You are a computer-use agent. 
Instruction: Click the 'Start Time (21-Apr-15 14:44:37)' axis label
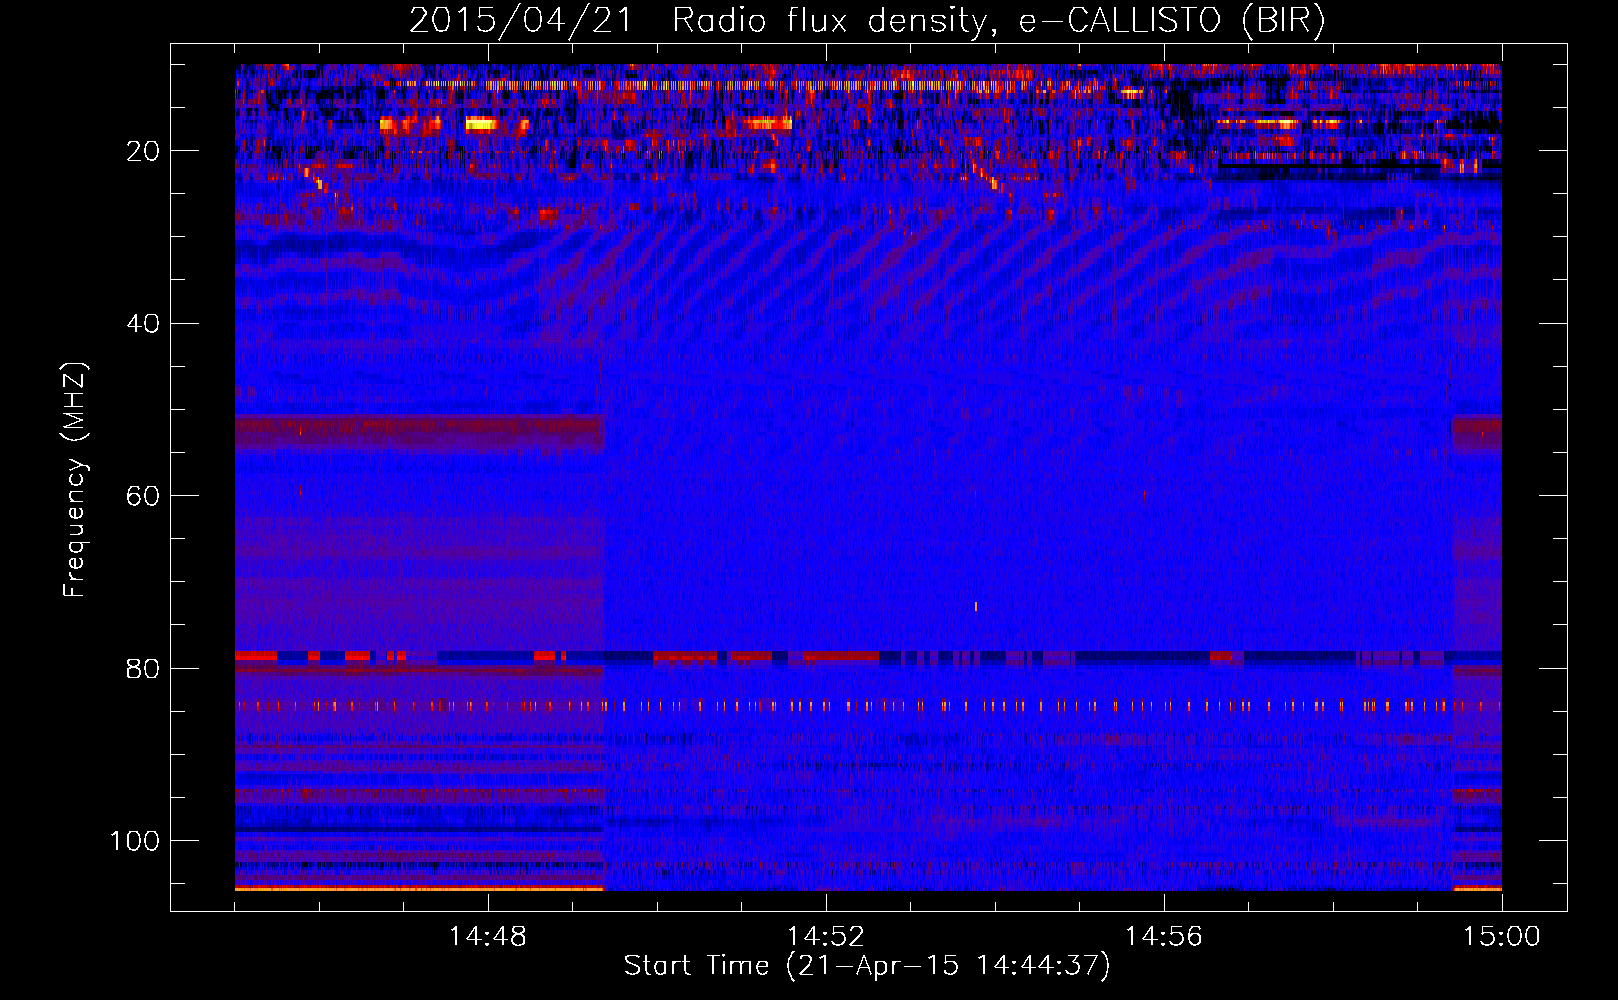tap(867, 966)
